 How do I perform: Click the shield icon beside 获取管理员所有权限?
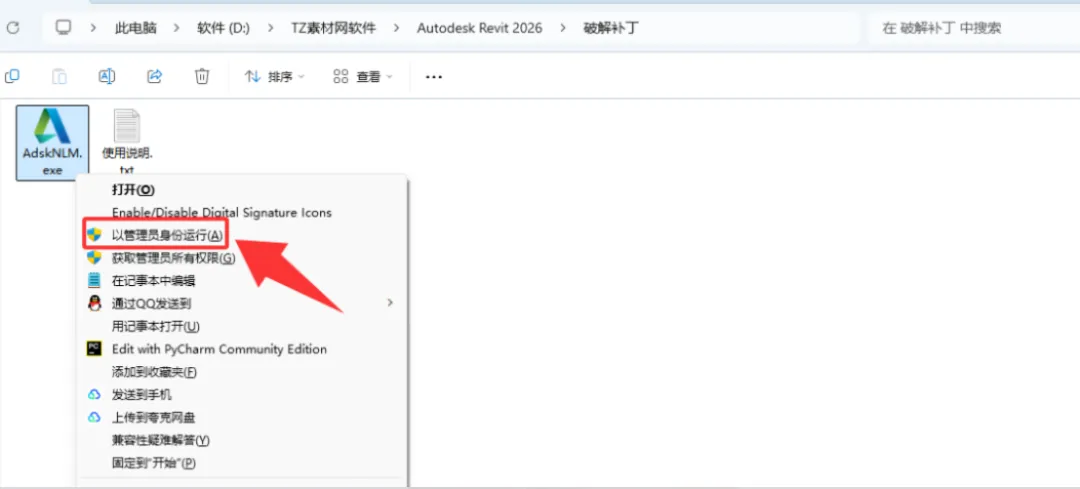pos(94,258)
